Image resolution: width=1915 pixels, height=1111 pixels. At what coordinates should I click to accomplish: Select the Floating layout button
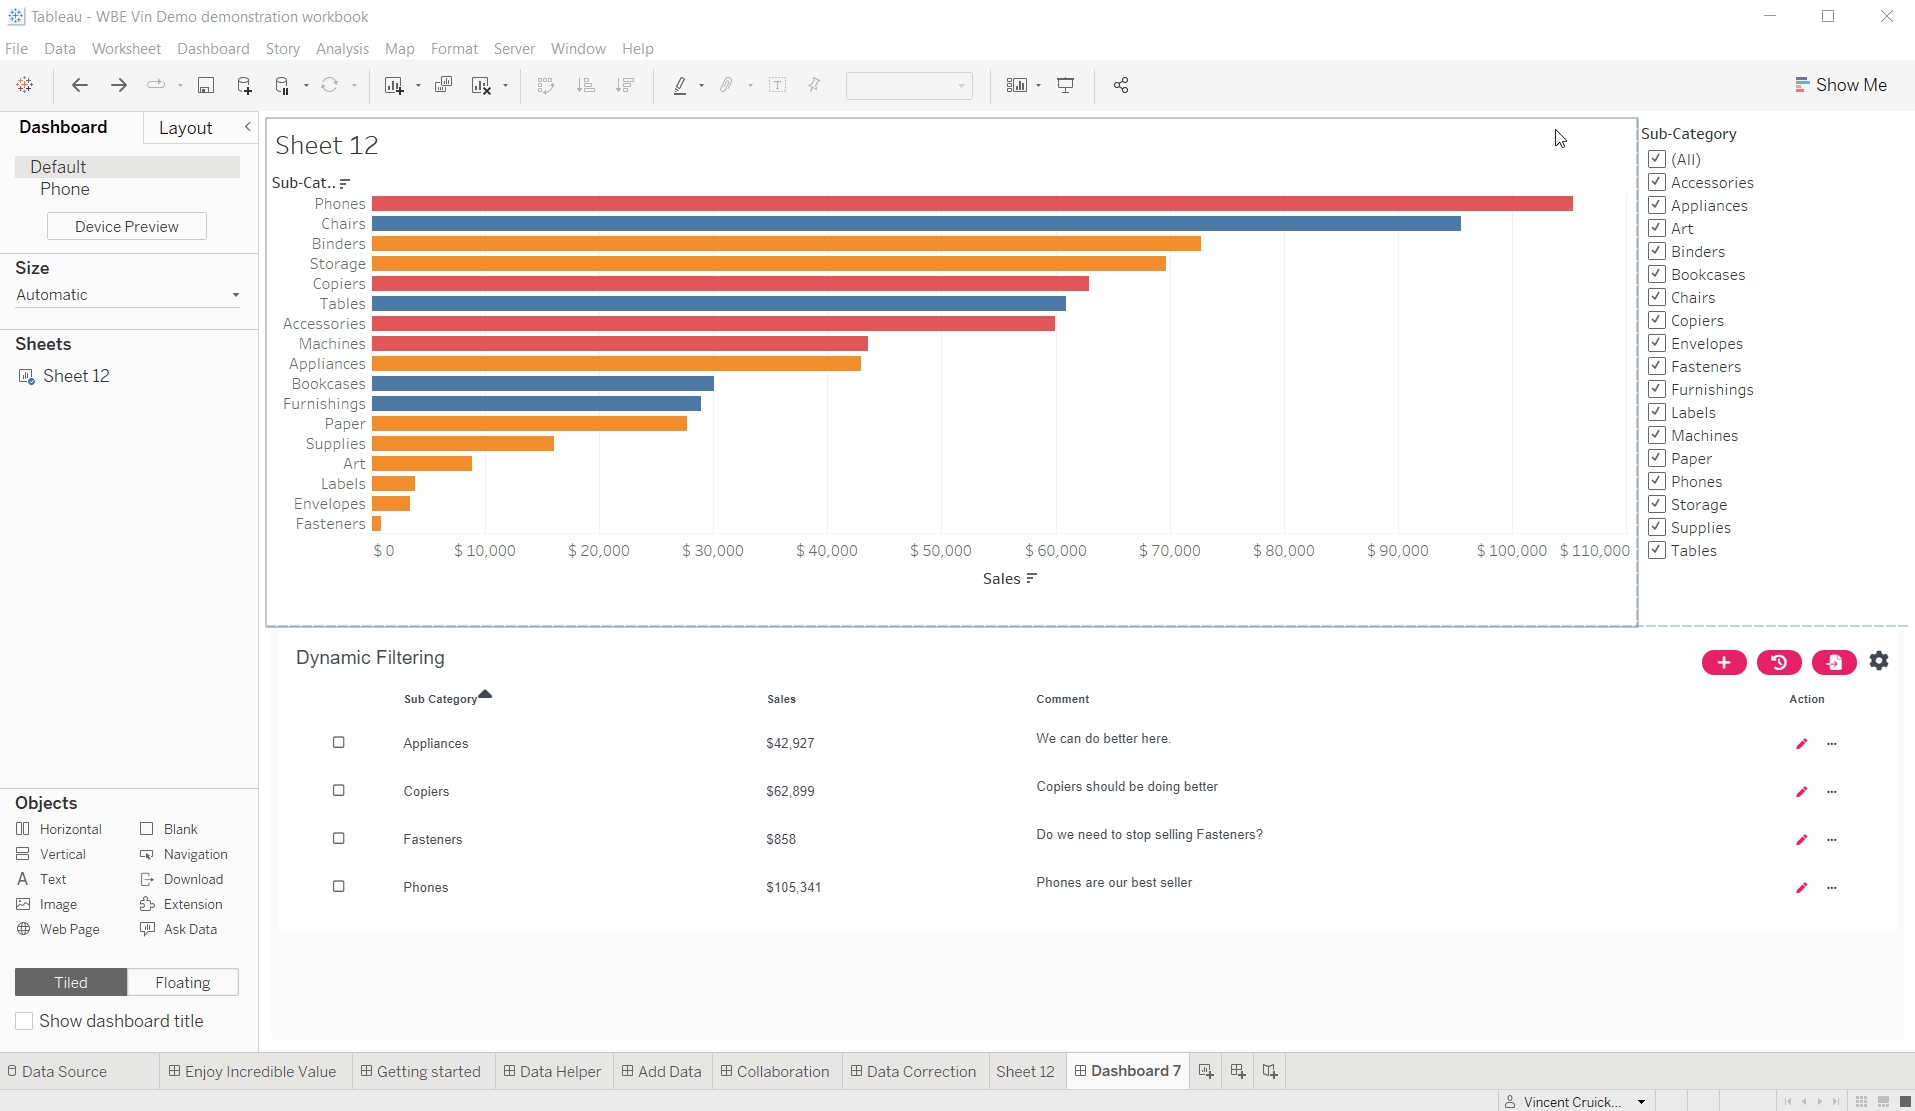pos(183,983)
